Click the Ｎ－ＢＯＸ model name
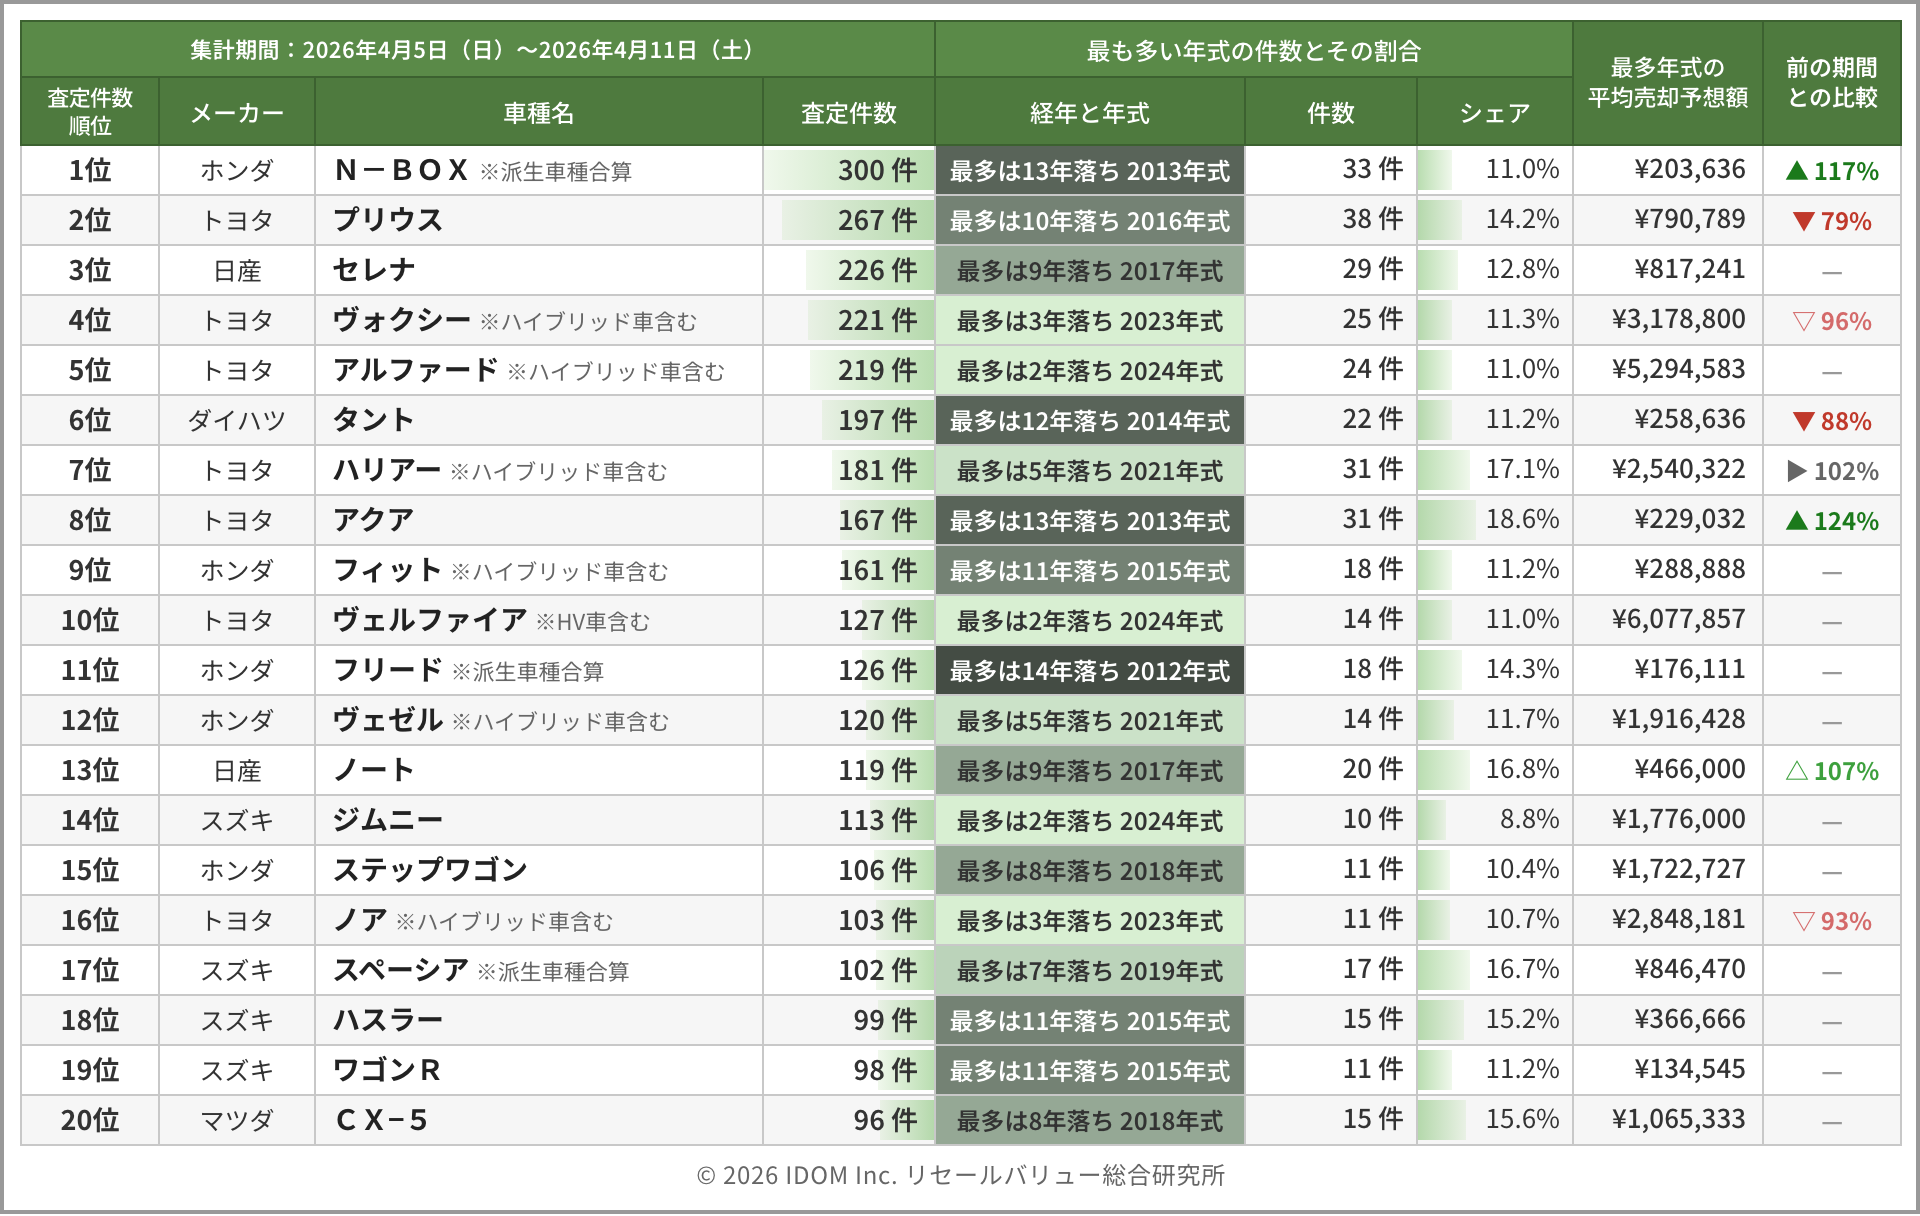Viewport: 1920px width, 1216px height. 402,171
